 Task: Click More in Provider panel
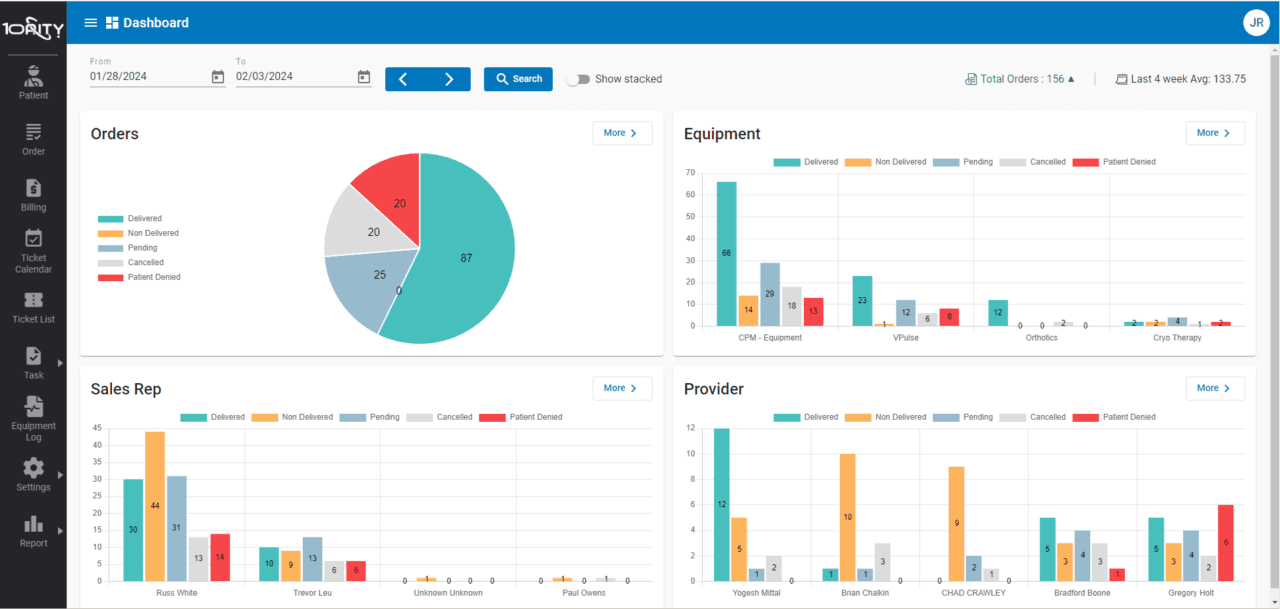1215,388
